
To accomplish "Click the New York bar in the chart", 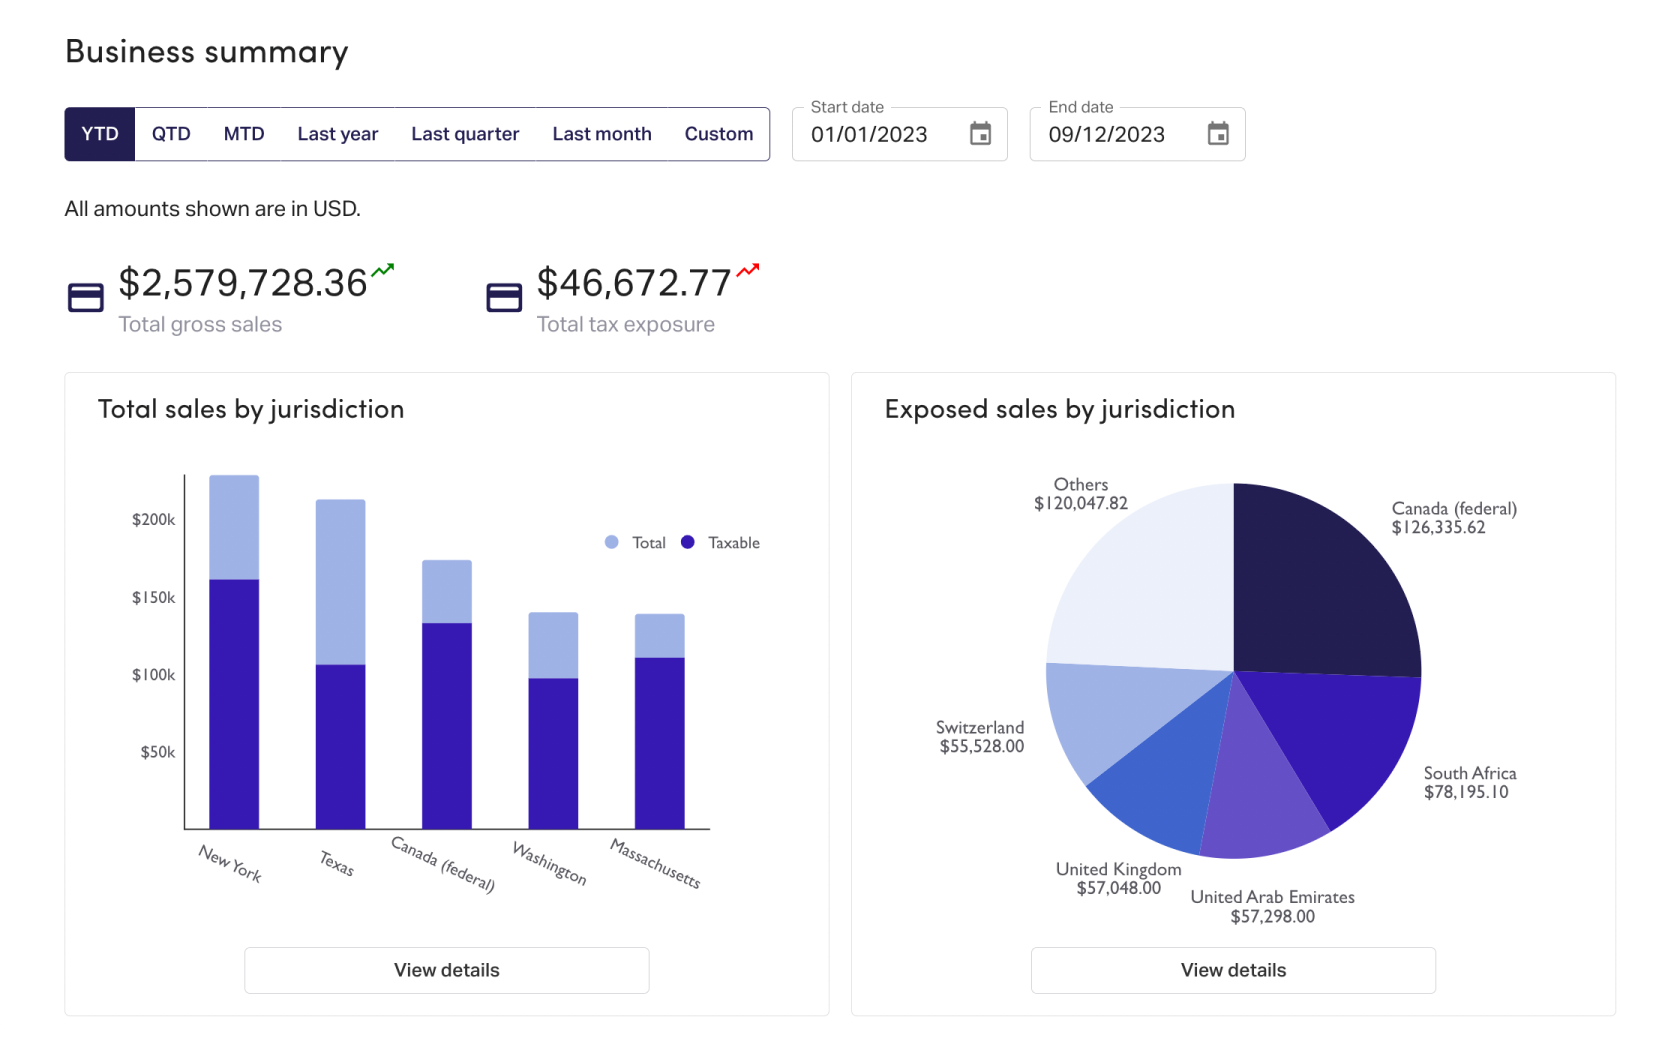I will pos(234,700).
